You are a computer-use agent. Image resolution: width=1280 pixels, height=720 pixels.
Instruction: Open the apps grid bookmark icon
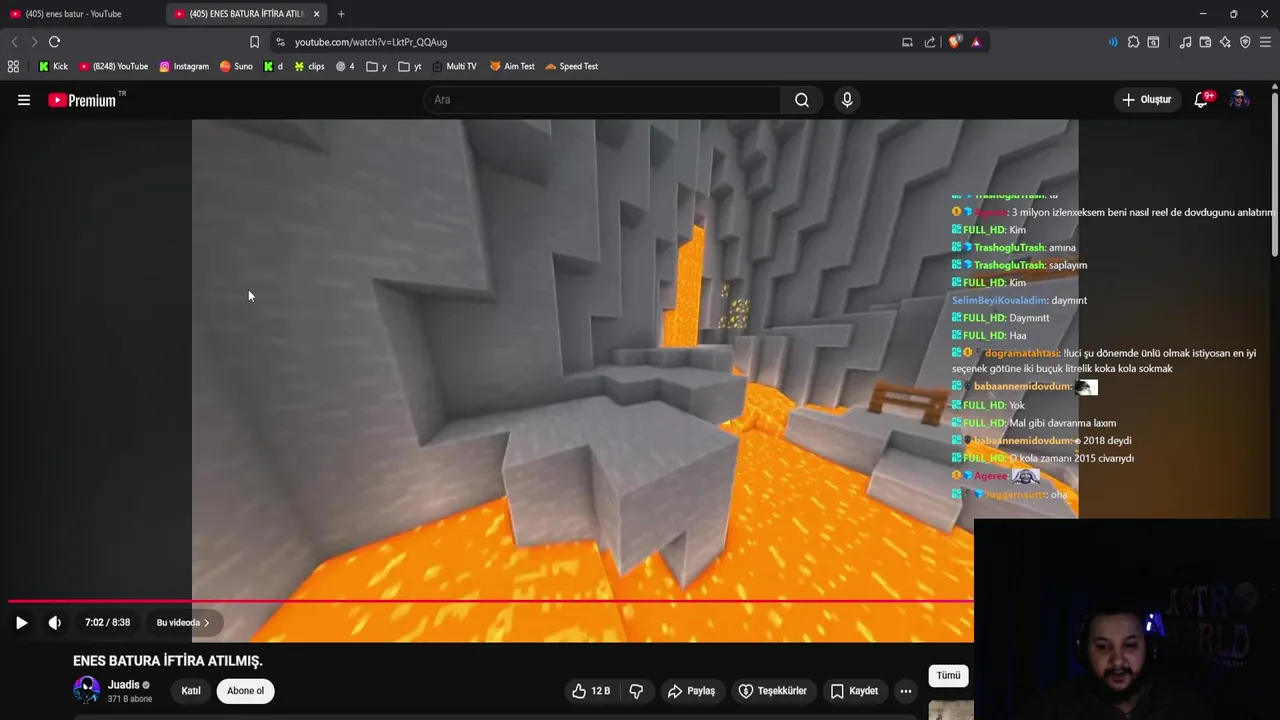click(x=13, y=67)
